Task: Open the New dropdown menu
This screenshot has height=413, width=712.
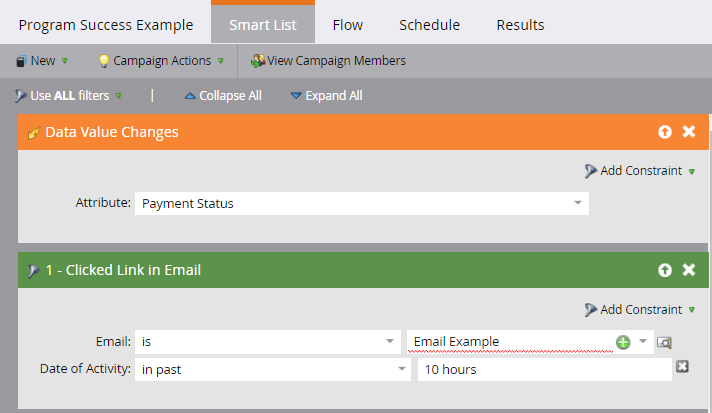Action: [42, 61]
